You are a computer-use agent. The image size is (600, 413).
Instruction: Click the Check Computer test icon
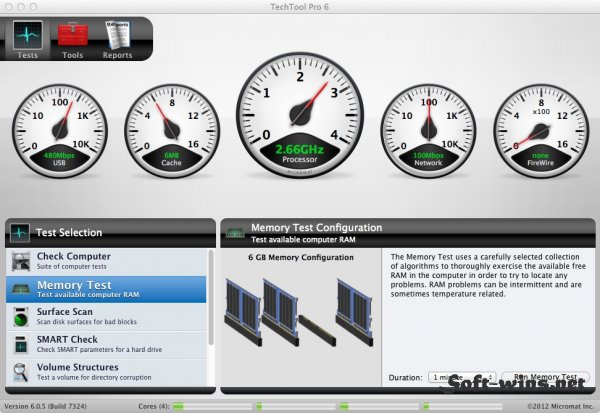tap(21, 261)
